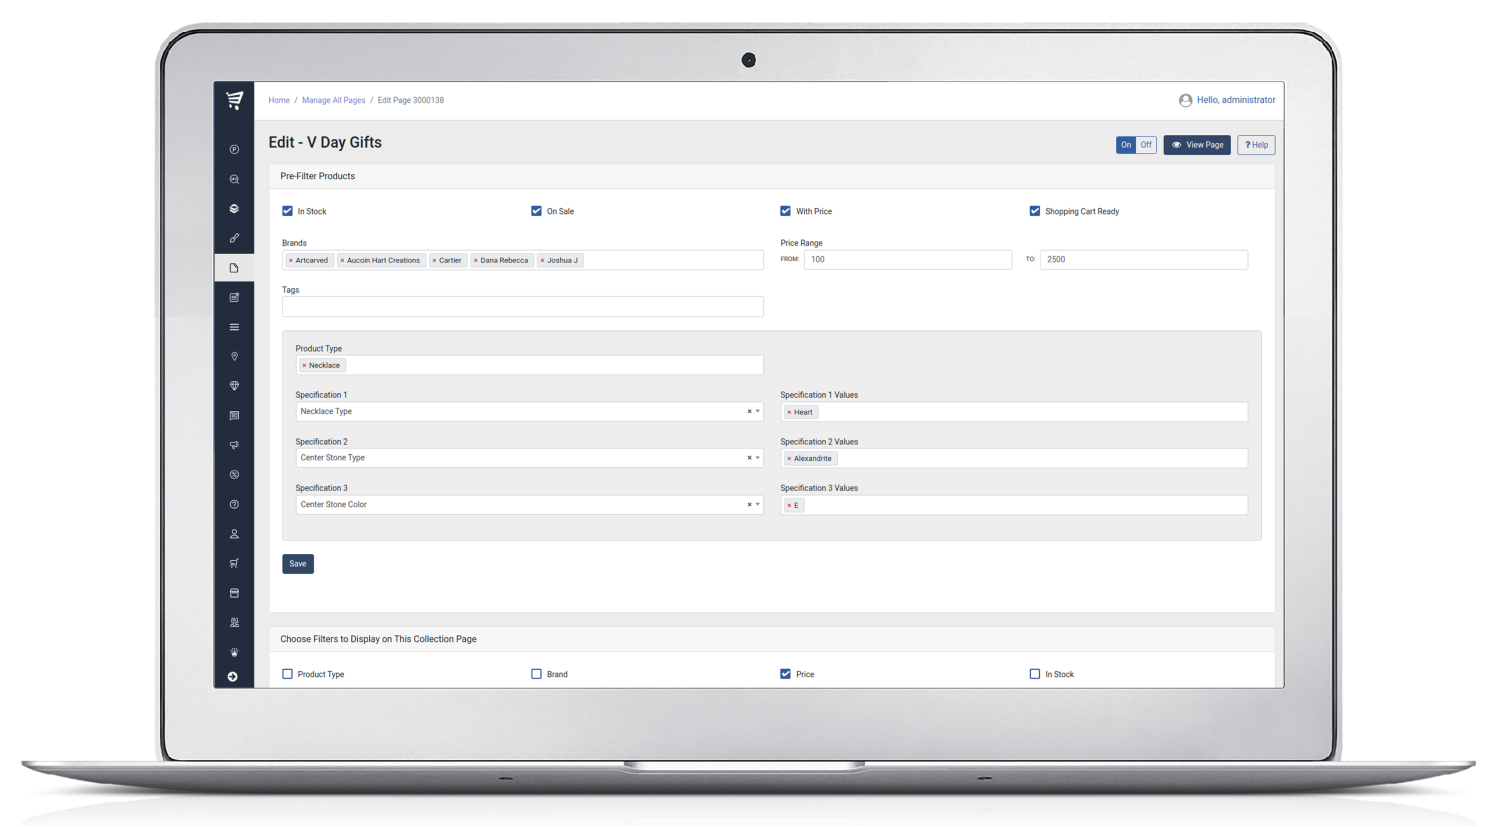This screenshot has width=1500, height=827.
Task: Uncheck the In Stock pre-filter checkbox
Action: pyautogui.click(x=288, y=211)
